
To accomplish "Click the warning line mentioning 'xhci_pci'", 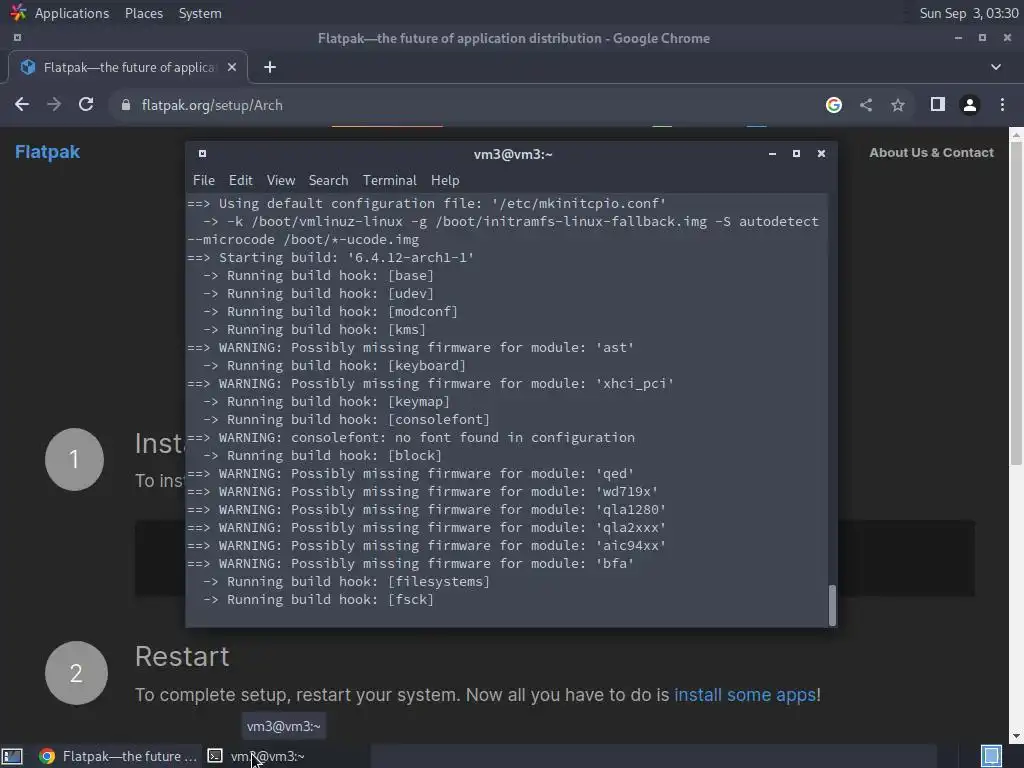I will [x=430, y=383].
